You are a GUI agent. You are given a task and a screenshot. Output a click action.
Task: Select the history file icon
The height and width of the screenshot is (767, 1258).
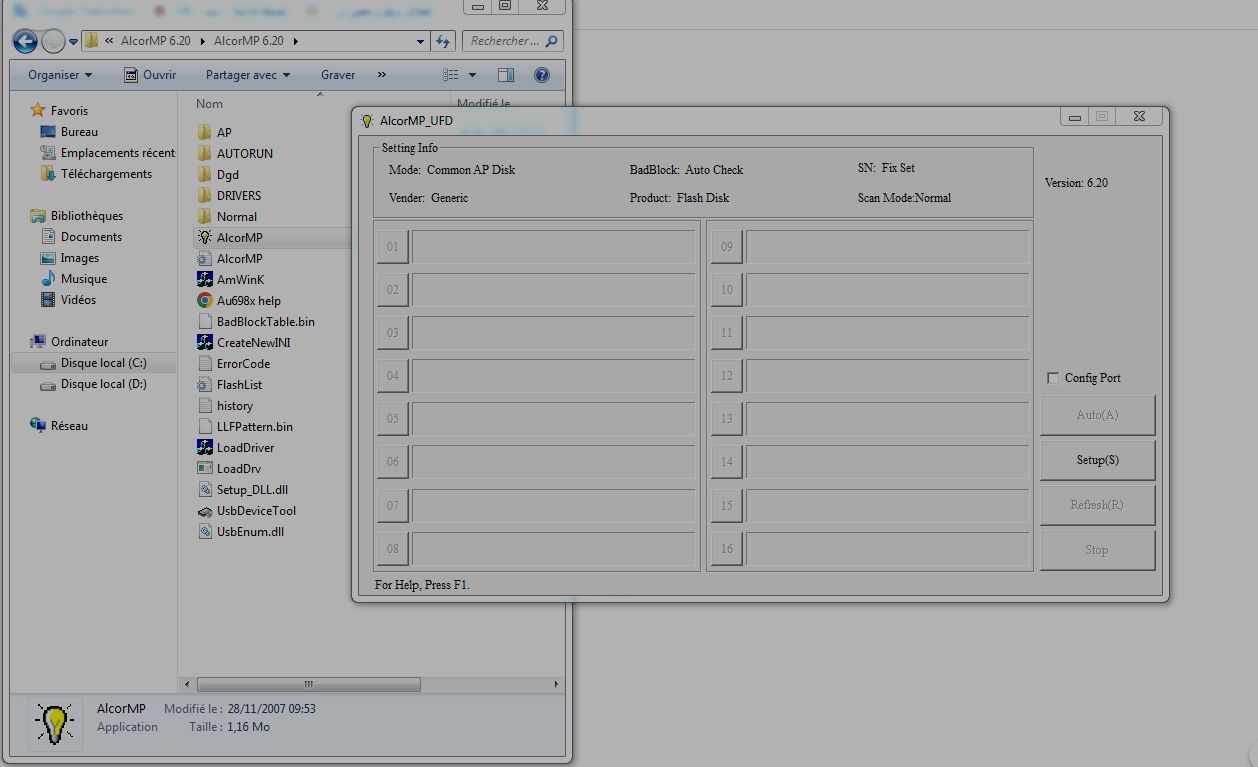click(205, 405)
